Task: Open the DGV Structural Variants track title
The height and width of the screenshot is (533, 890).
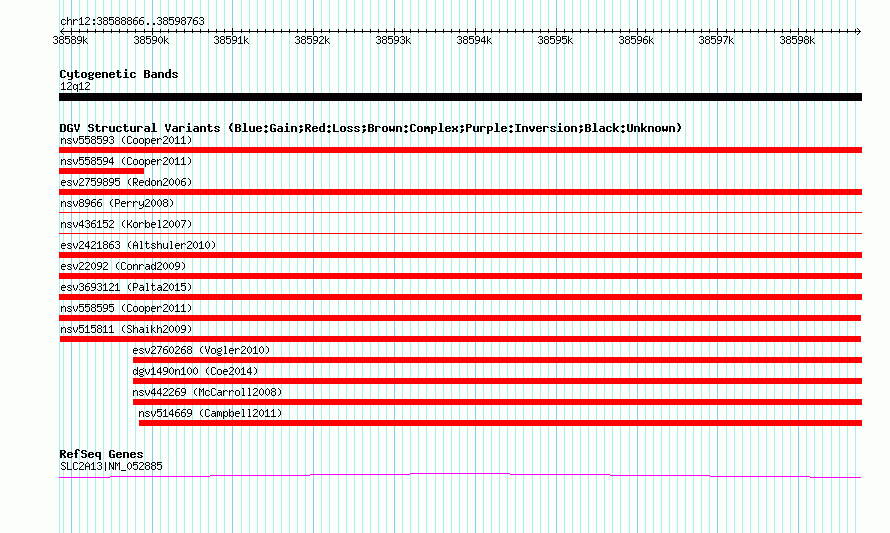Action: point(371,128)
